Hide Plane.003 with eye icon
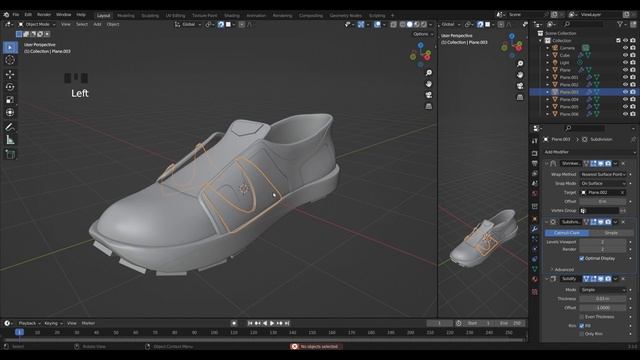This screenshot has width=640, height=360. (x=625, y=92)
